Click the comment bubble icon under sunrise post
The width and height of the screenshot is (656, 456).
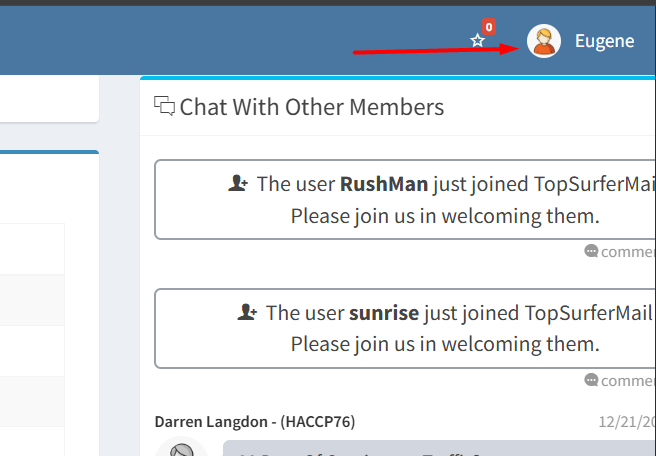click(591, 380)
